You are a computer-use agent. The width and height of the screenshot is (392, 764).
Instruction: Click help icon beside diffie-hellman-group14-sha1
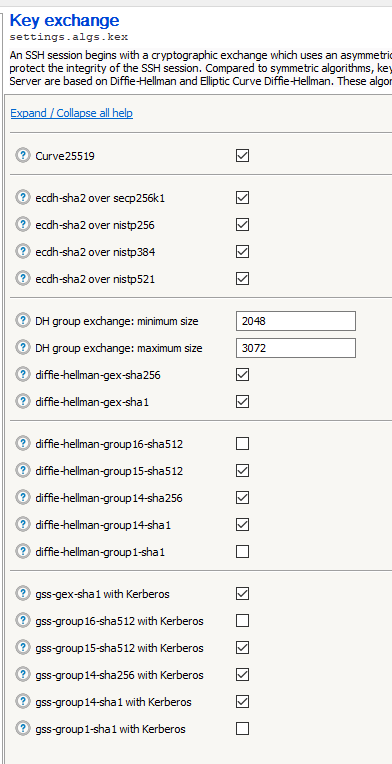[x=22, y=524]
